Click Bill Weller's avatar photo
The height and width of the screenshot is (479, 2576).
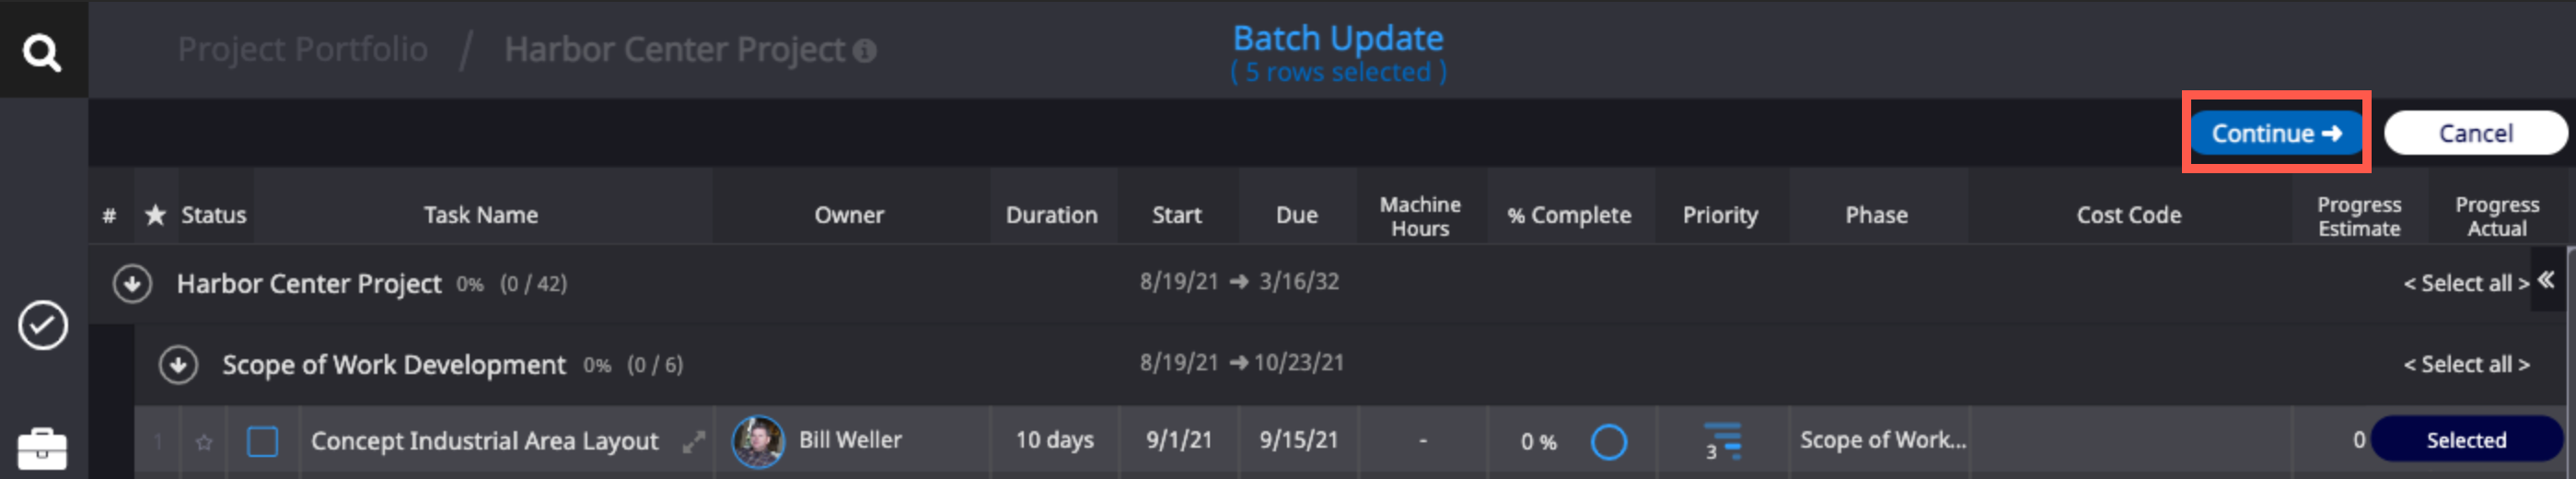click(x=758, y=441)
